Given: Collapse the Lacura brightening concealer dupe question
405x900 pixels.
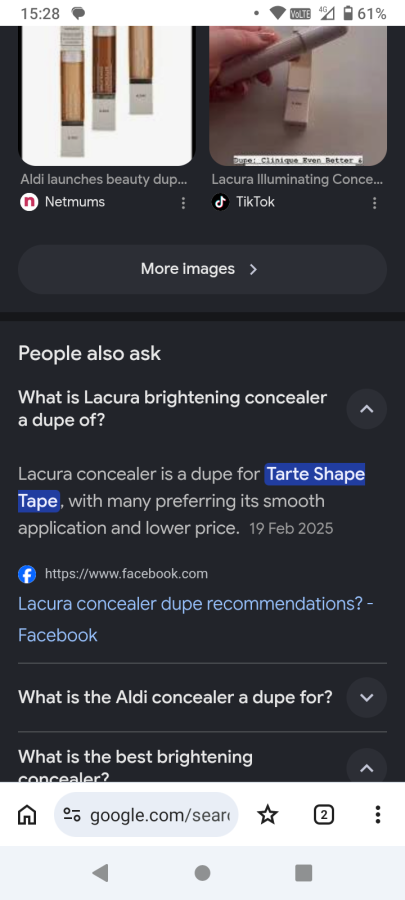Looking at the screenshot, I should click(x=367, y=409).
